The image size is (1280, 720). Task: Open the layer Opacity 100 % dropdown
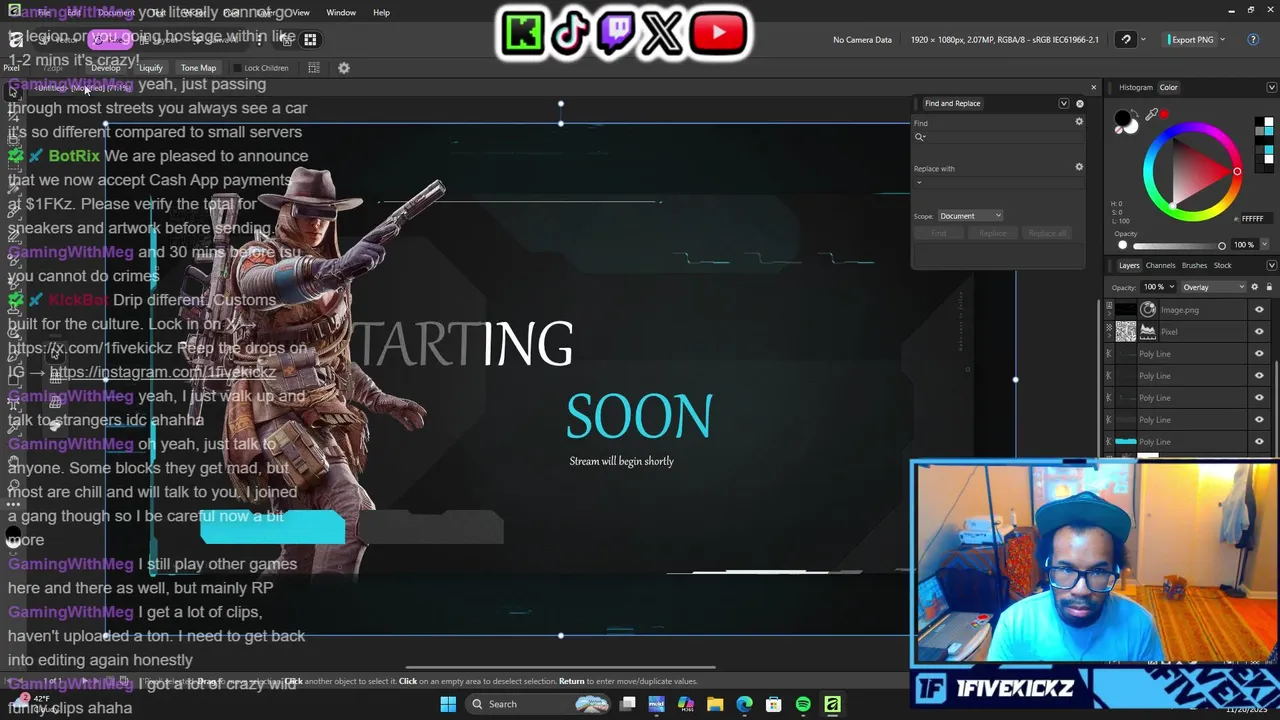coord(1158,287)
